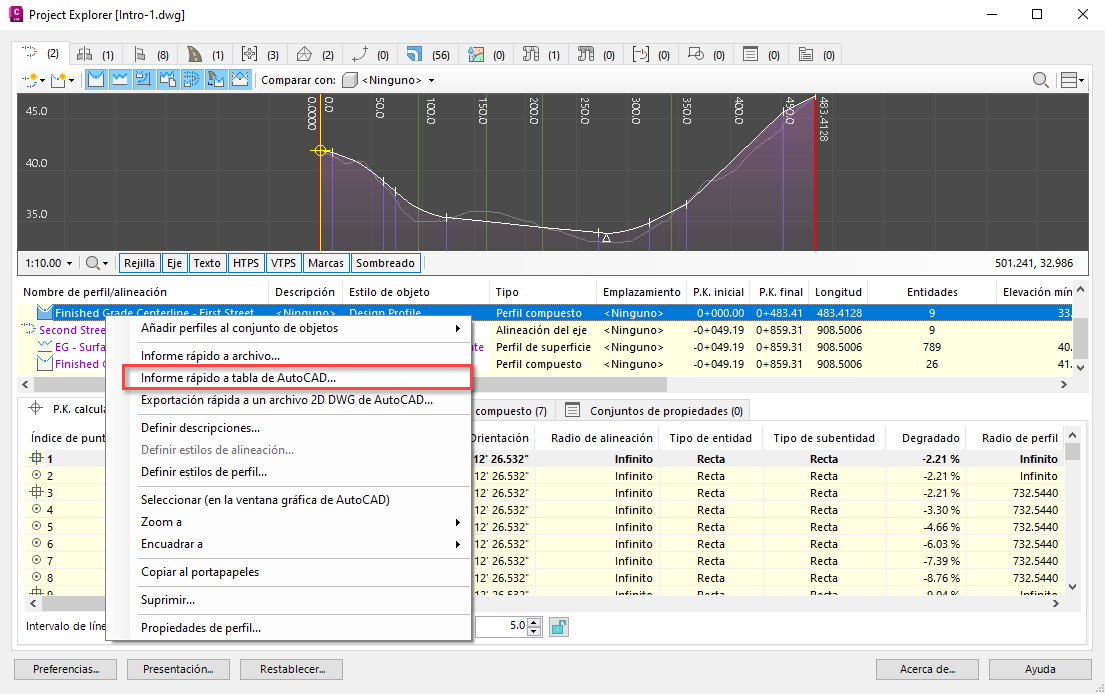
Task: Toggle the Sombreado shading option
Action: [x=386, y=263]
